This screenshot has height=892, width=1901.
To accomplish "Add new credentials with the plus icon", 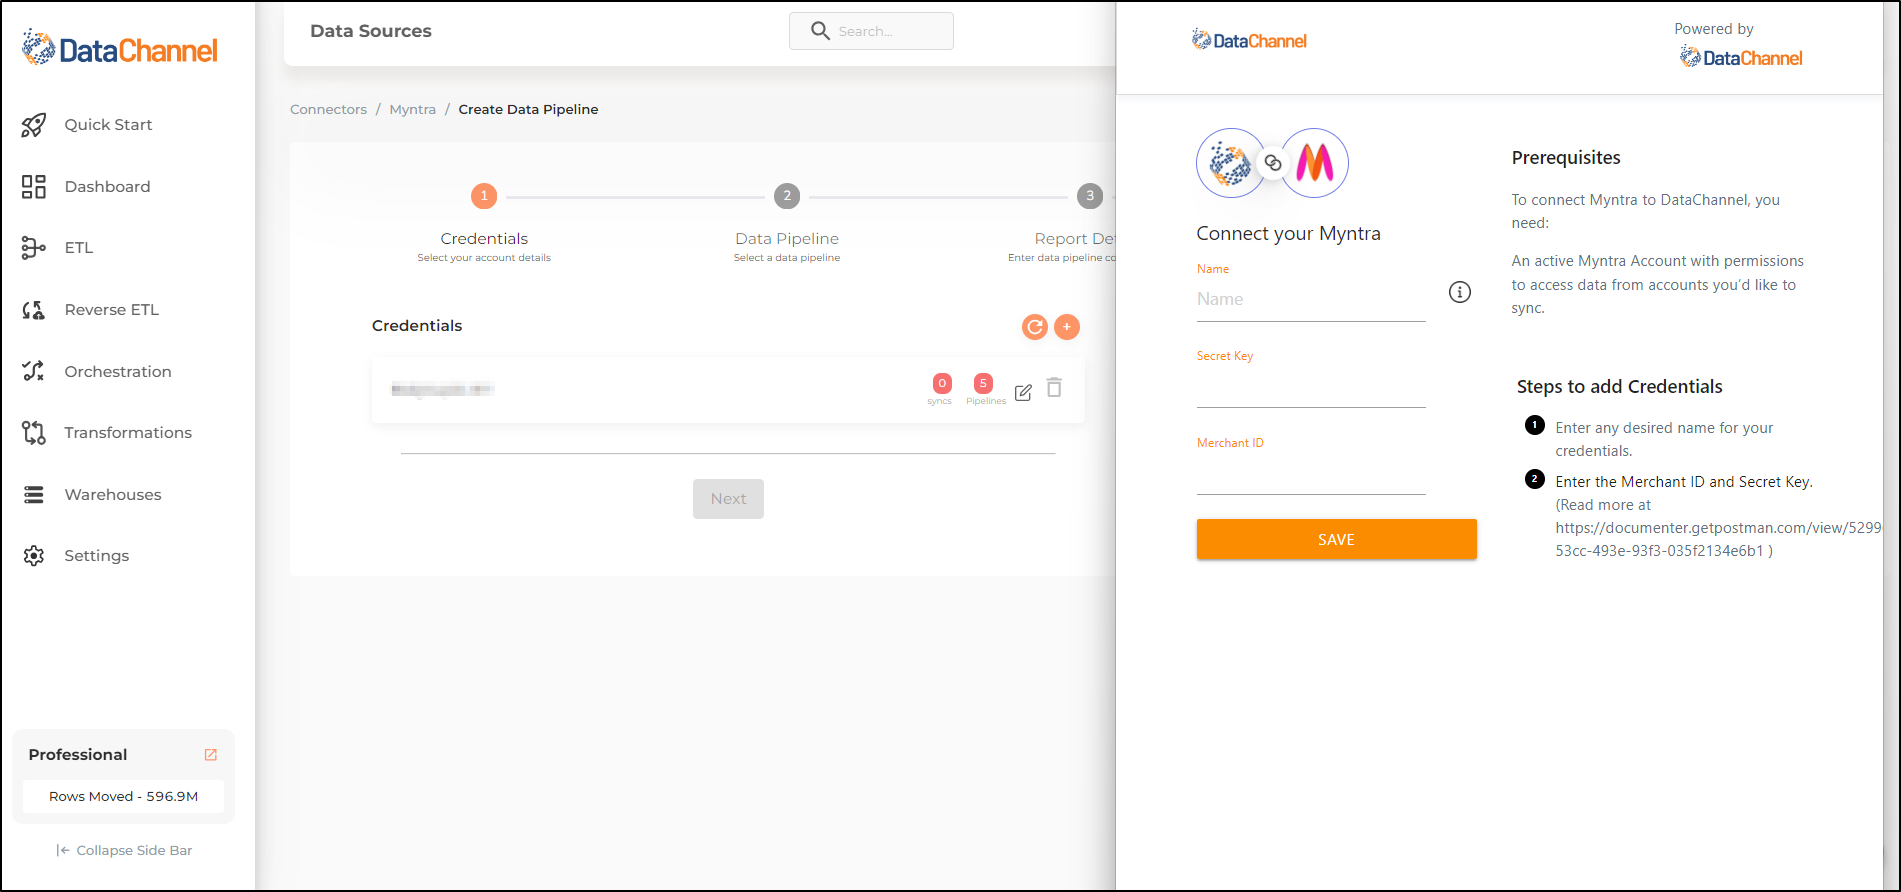I will 1067,327.
